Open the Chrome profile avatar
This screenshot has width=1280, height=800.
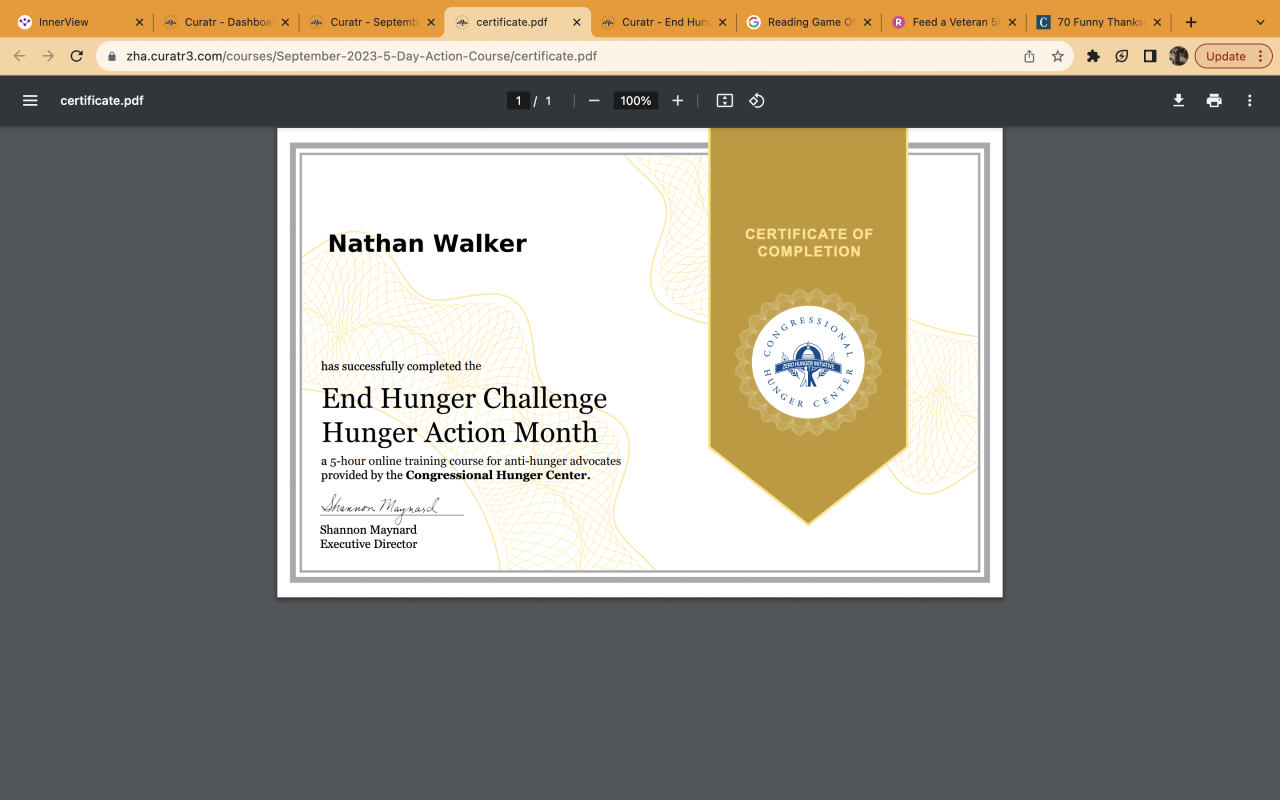(x=1179, y=56)
